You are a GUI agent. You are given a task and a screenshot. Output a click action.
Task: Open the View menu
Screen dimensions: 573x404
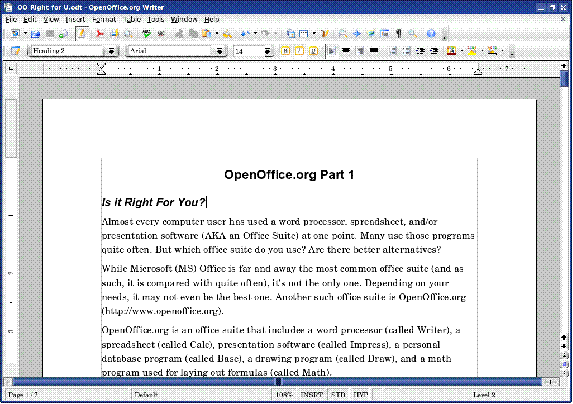[x=51, y=19]
